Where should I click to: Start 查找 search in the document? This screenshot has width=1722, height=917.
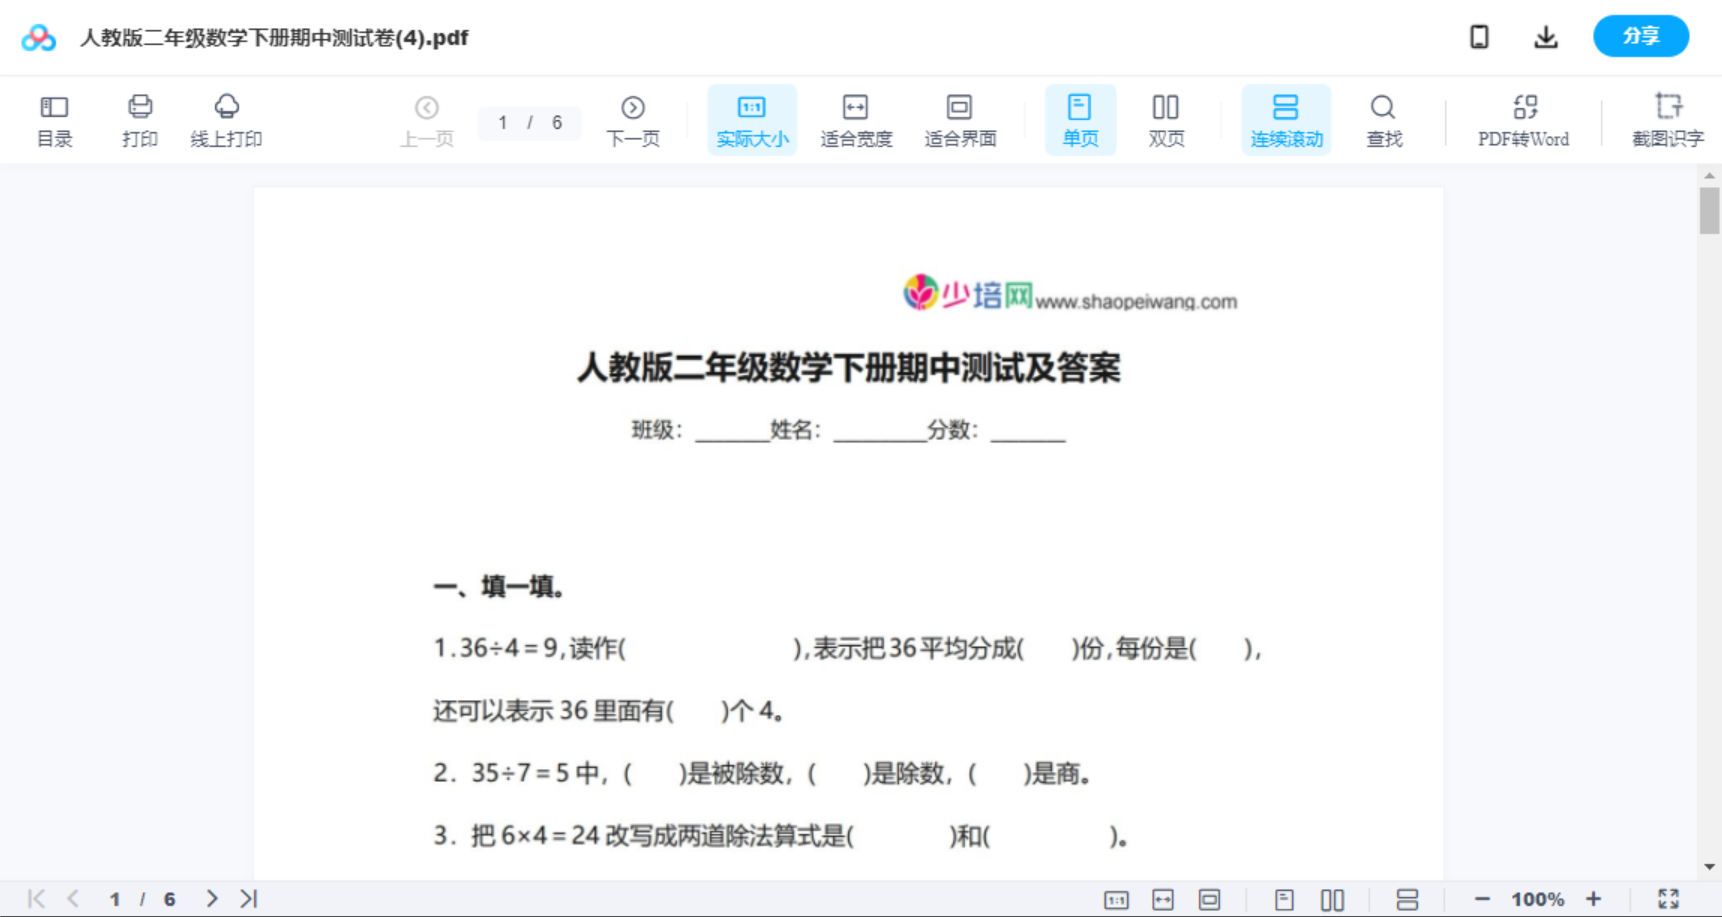[x=1383, y=119]
